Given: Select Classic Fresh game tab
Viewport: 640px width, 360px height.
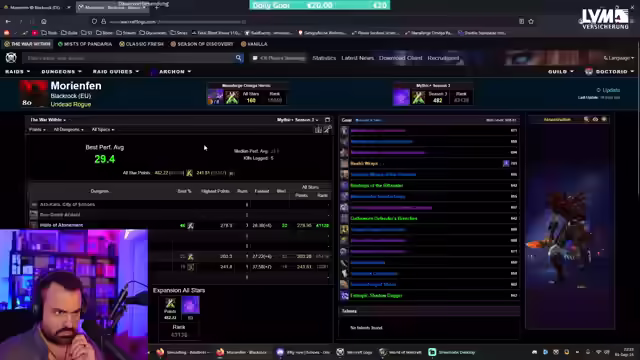Looking at the screenshot, I should [141, 44].
